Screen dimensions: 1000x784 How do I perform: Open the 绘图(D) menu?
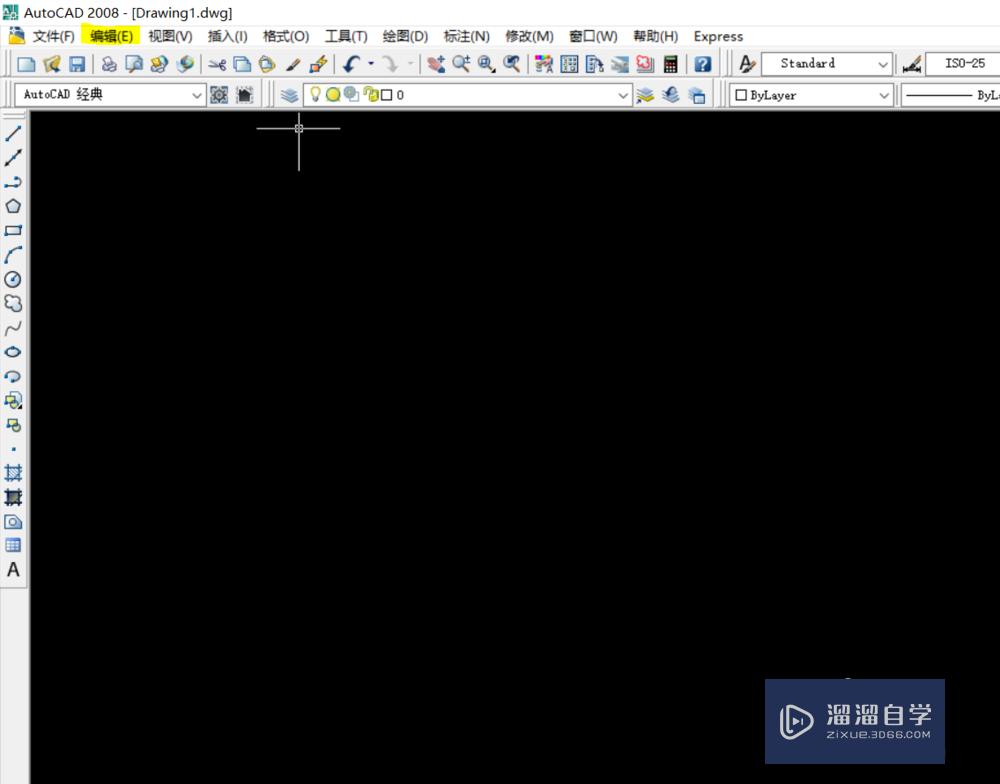(x=404, y=36)
